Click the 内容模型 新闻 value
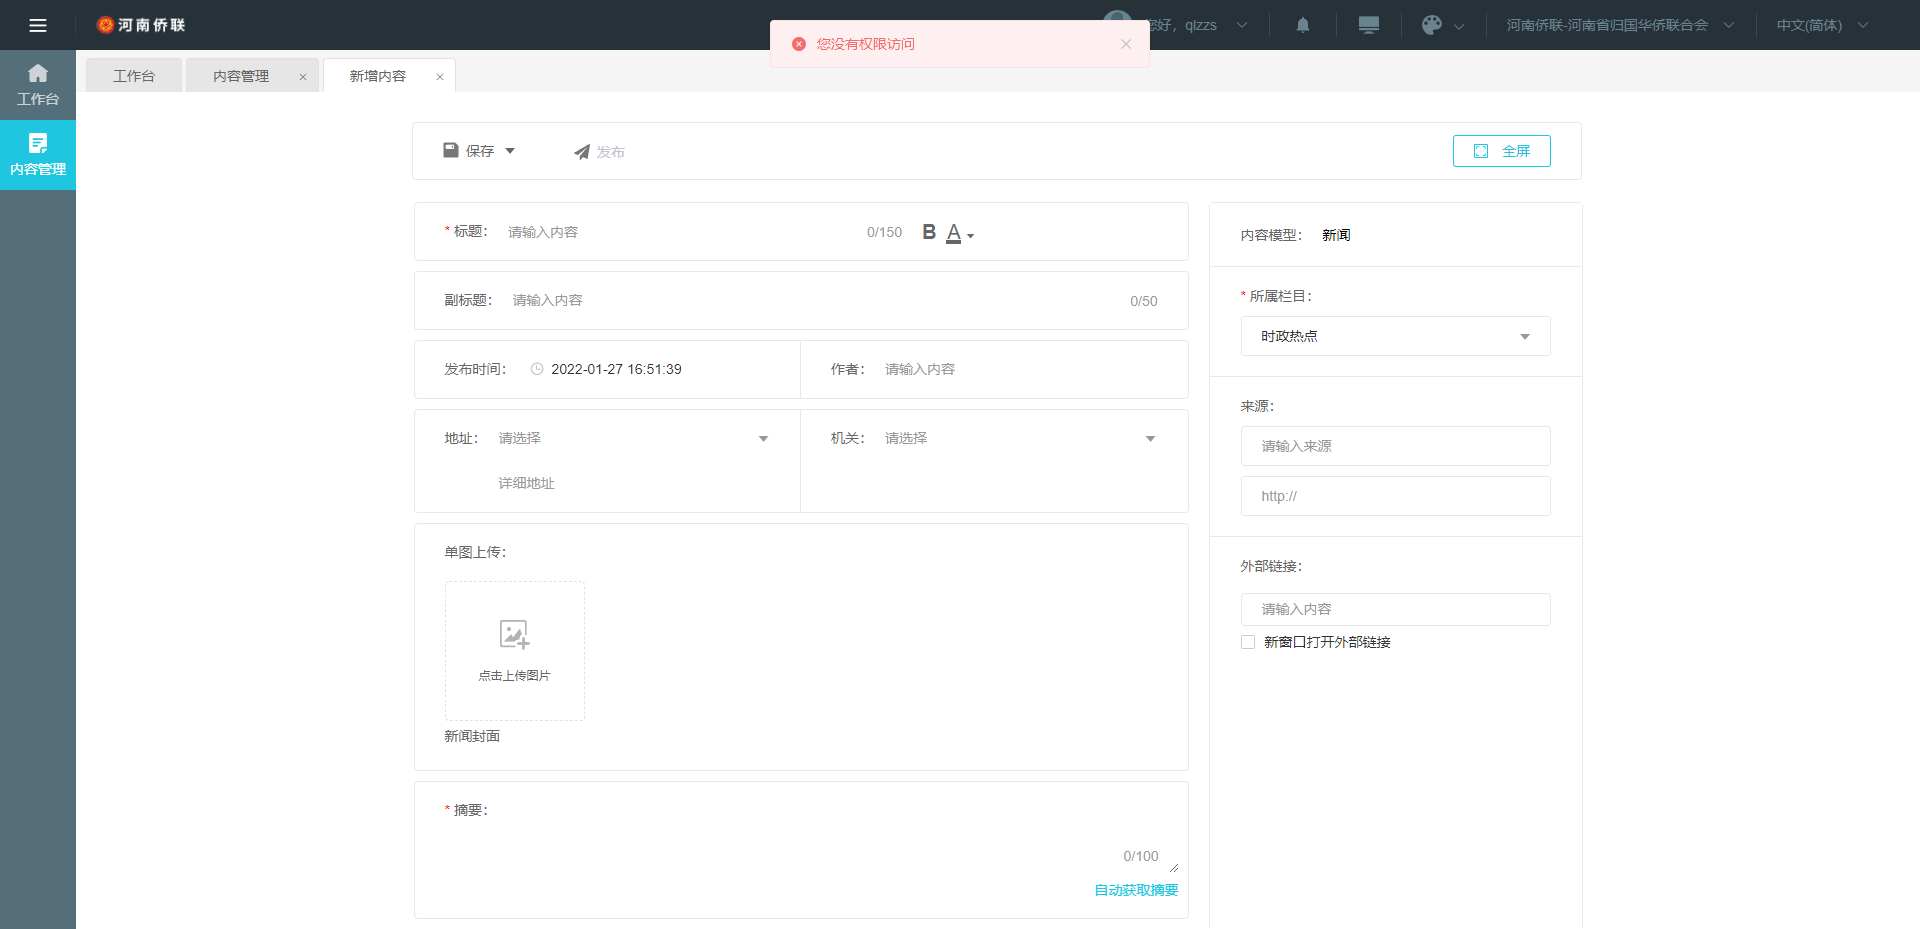 click(x=1336, y=235)
